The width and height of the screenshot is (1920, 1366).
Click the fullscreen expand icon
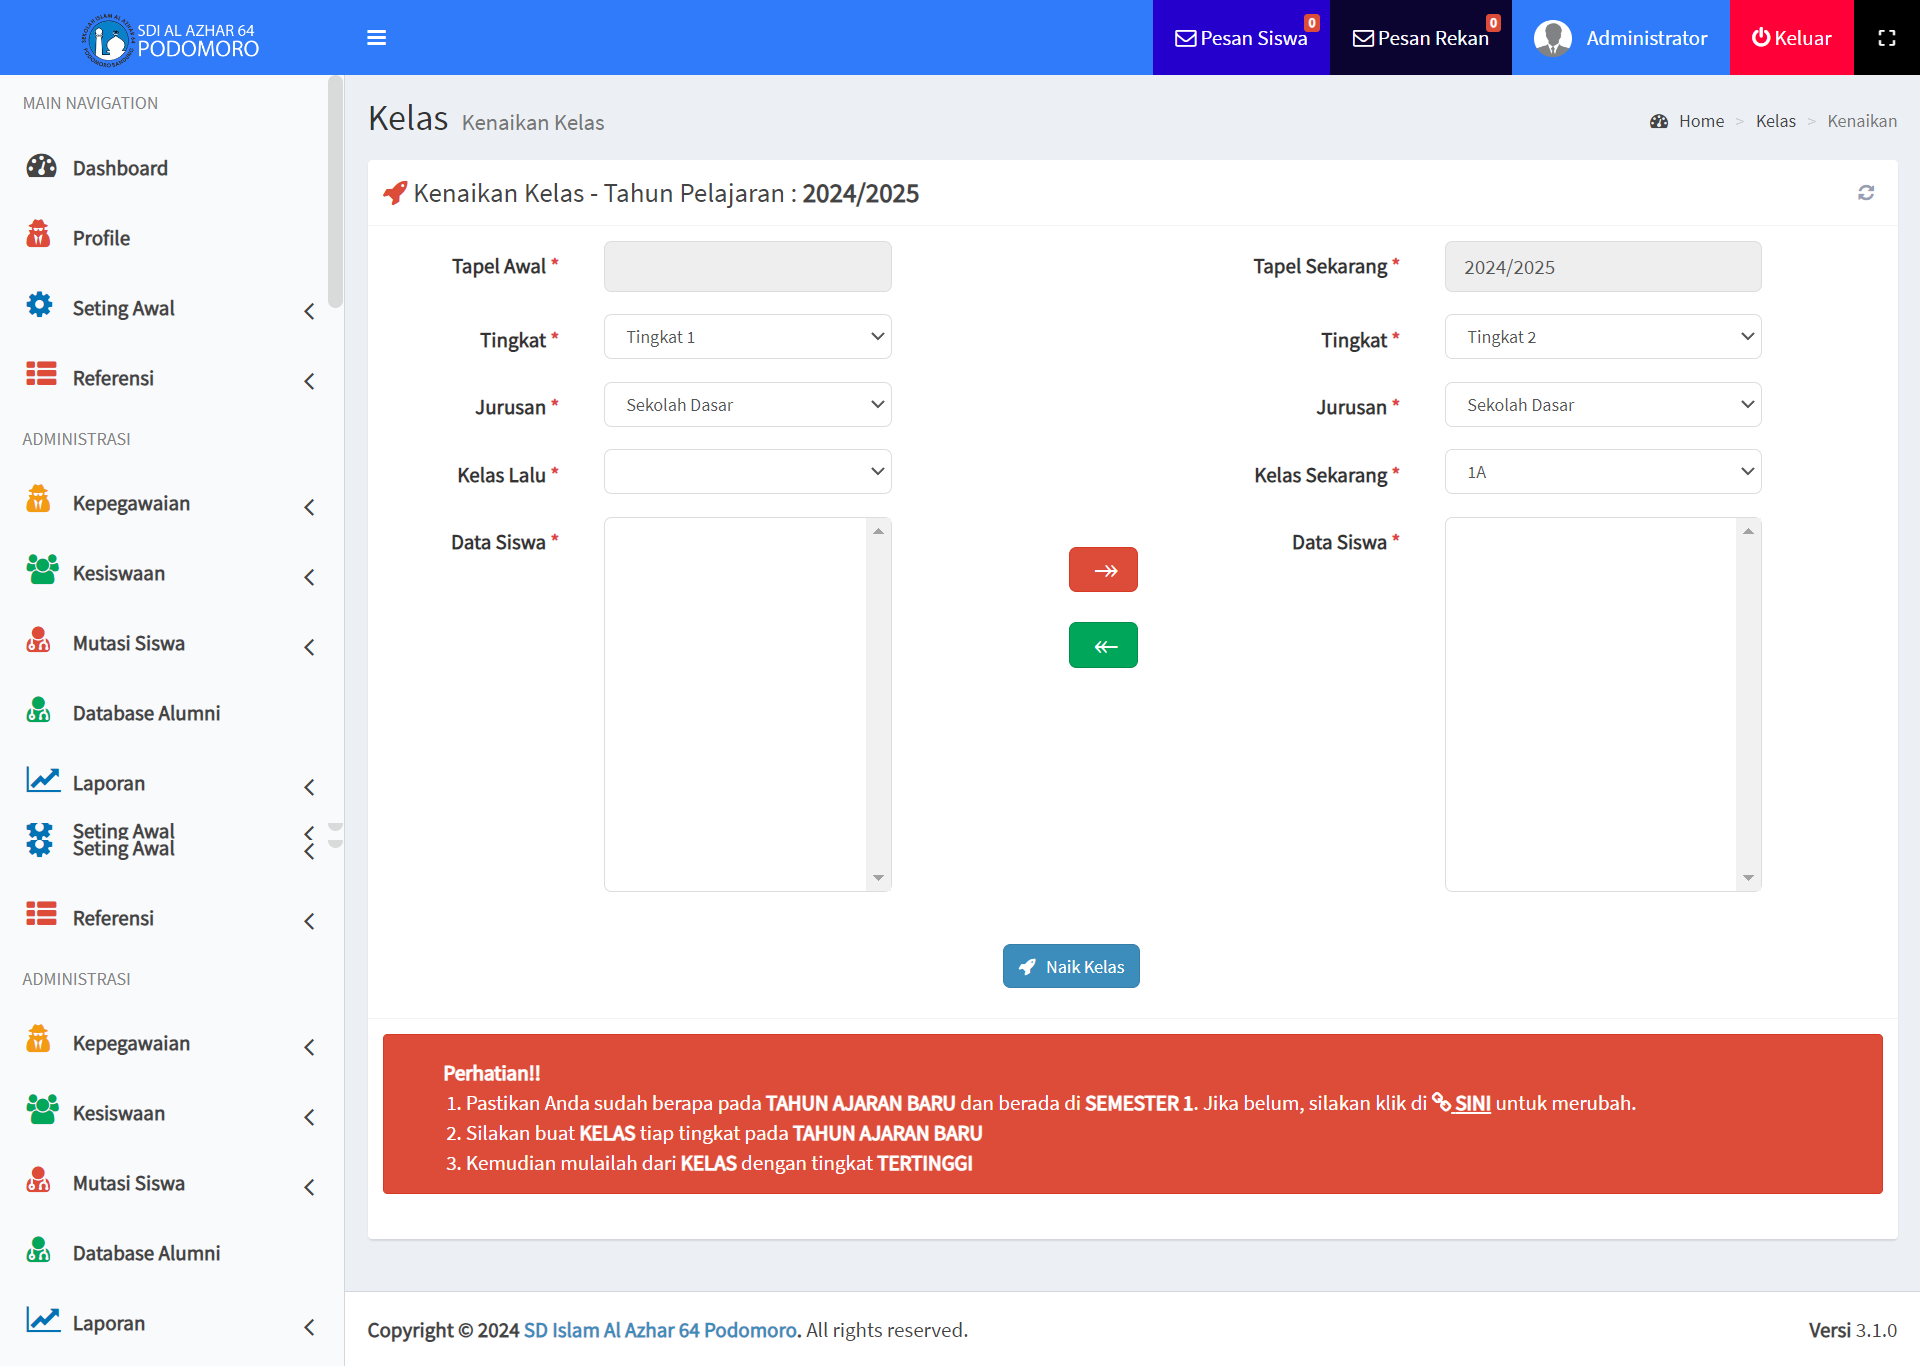1886,38
